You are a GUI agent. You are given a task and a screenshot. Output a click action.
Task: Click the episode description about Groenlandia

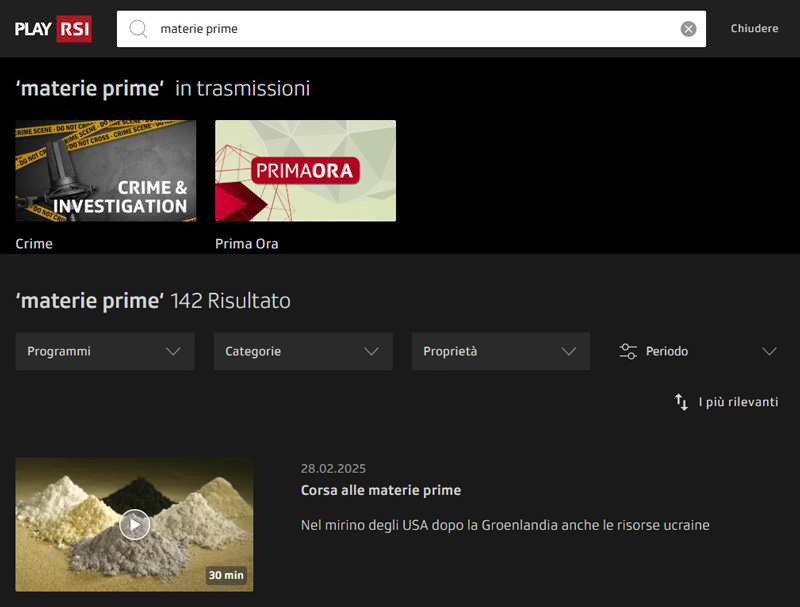[x=505, y=524]
